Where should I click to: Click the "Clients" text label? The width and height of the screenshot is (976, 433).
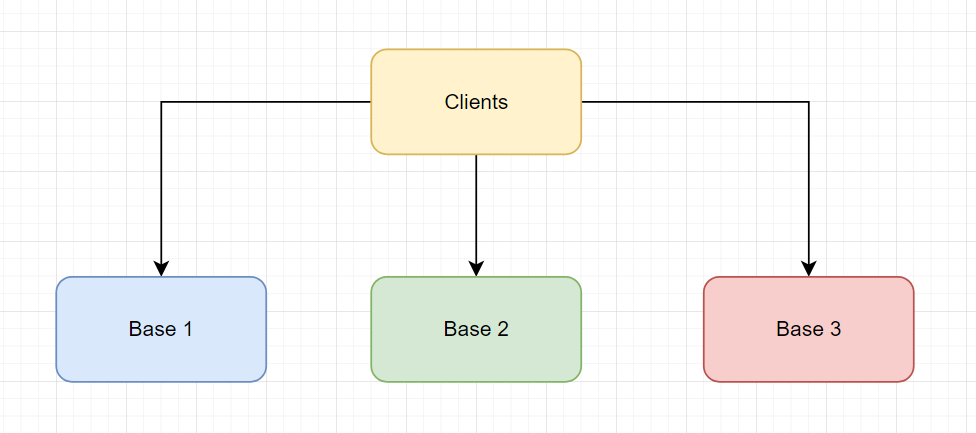[476, 102]
